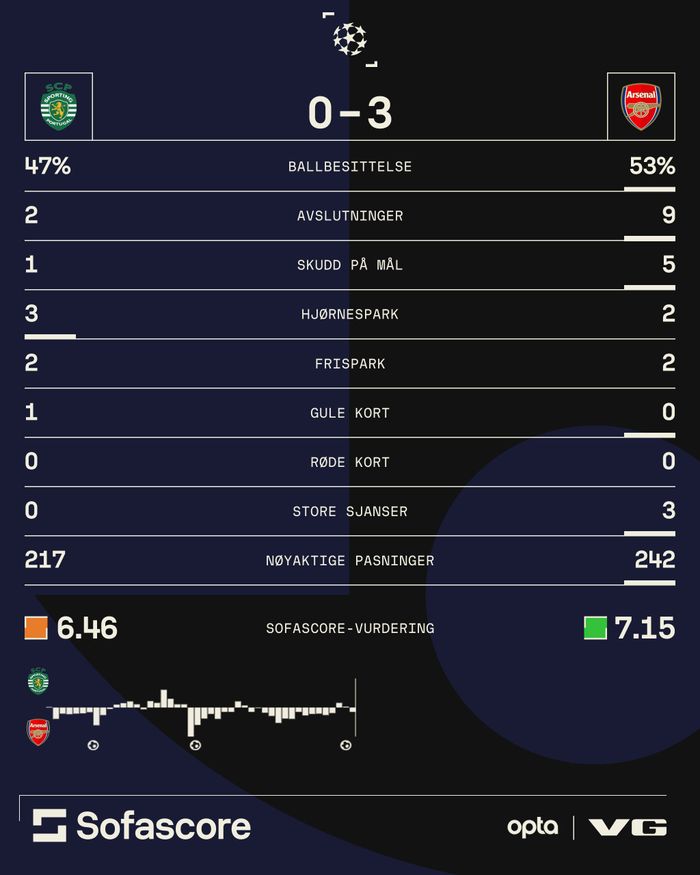Select the green 7.15 rating swatch

596,628
